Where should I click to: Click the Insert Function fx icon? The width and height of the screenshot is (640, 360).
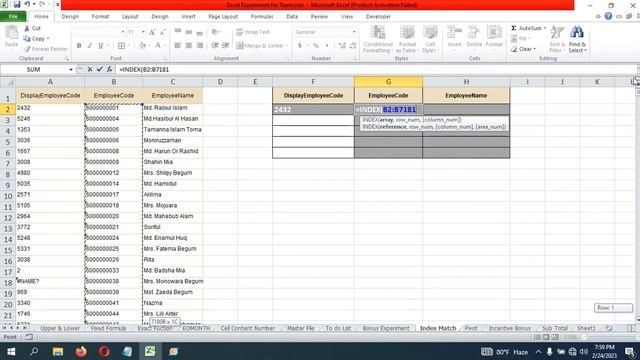(109, 69)
